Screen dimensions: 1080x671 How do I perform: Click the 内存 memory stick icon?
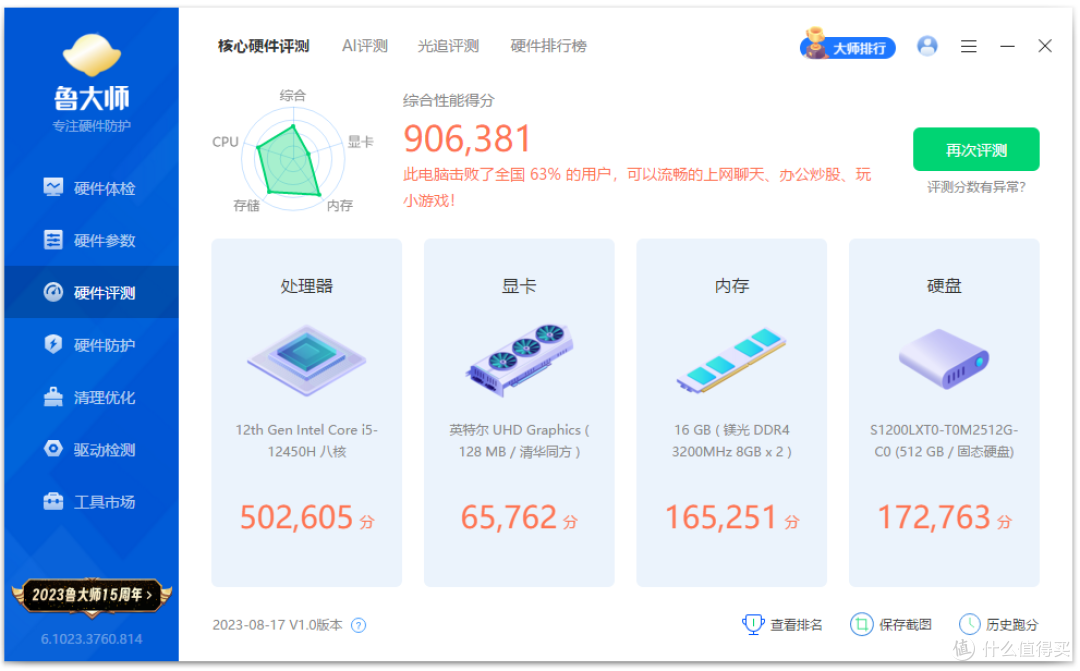point(731,360)
